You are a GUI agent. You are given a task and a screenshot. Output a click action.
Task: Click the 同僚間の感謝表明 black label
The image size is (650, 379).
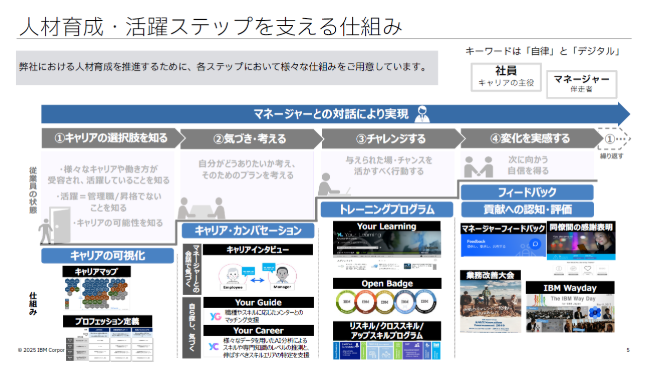click(x=581, y=227)
